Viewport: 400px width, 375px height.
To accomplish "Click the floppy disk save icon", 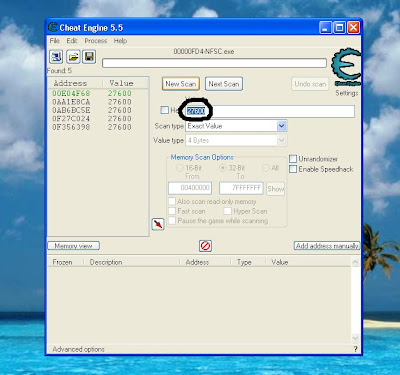I will click(89, 57).
